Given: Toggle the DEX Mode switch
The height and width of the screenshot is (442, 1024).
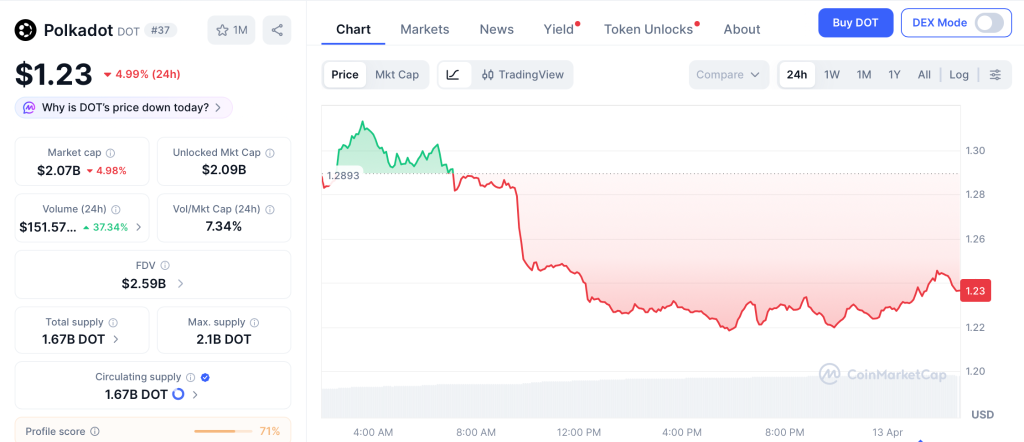Looking at the screenshot, I should click(x=988, y=23).
